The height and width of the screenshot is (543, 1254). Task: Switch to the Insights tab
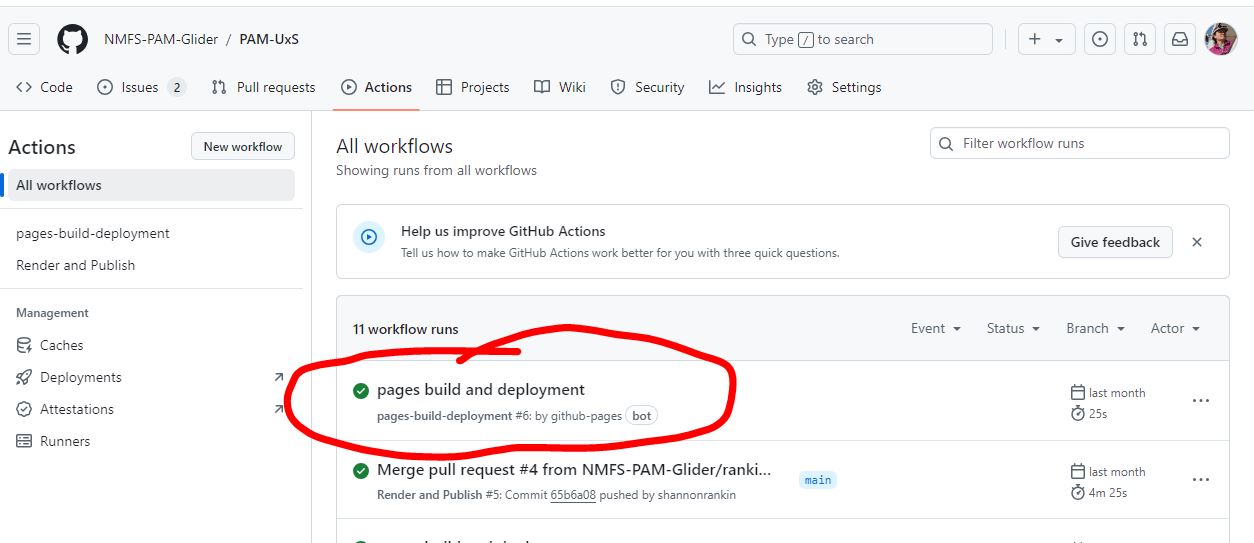745,87
